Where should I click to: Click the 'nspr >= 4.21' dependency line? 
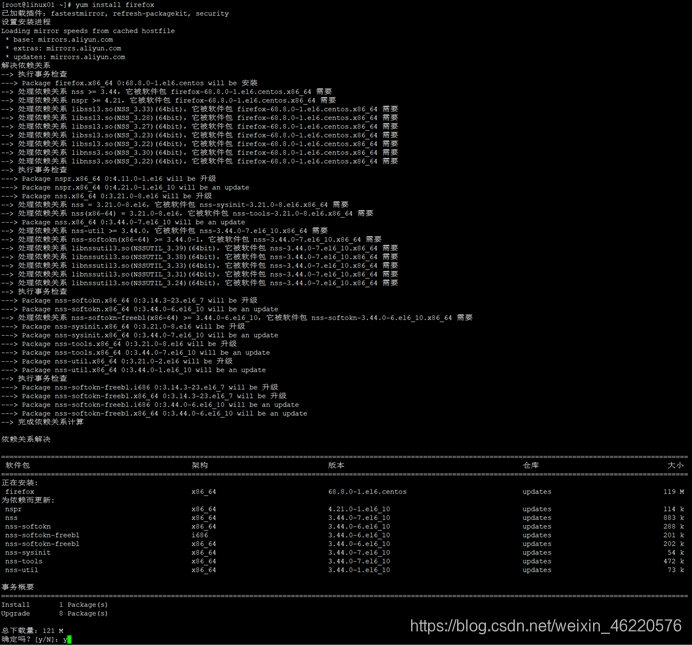pyautogui.click(x=169, y=101)
